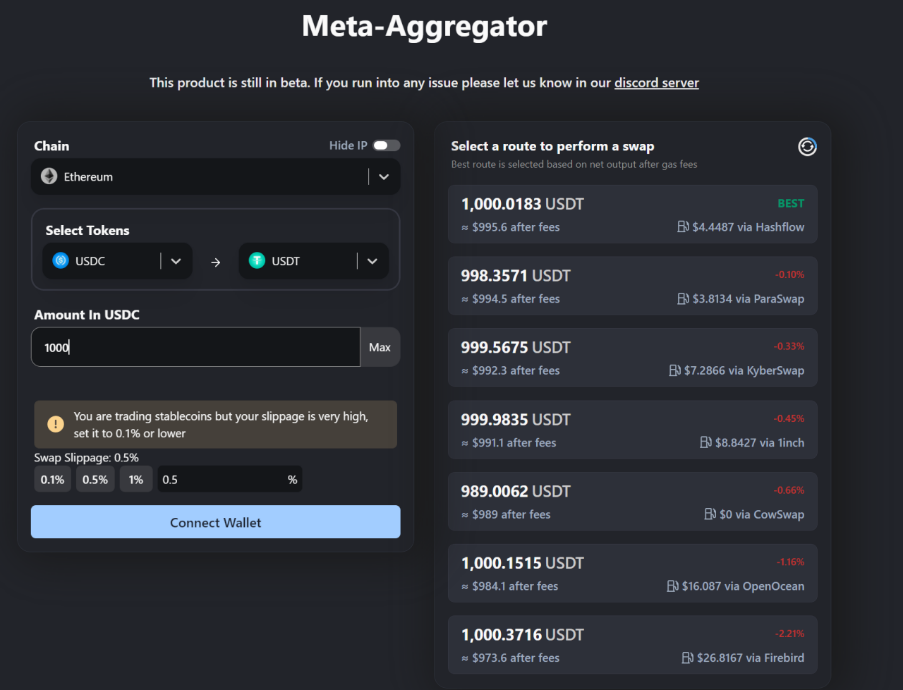Set slippage to 0.5% preset
The height and width of the screenshot is (690, 903).
(x=95, y=479)
